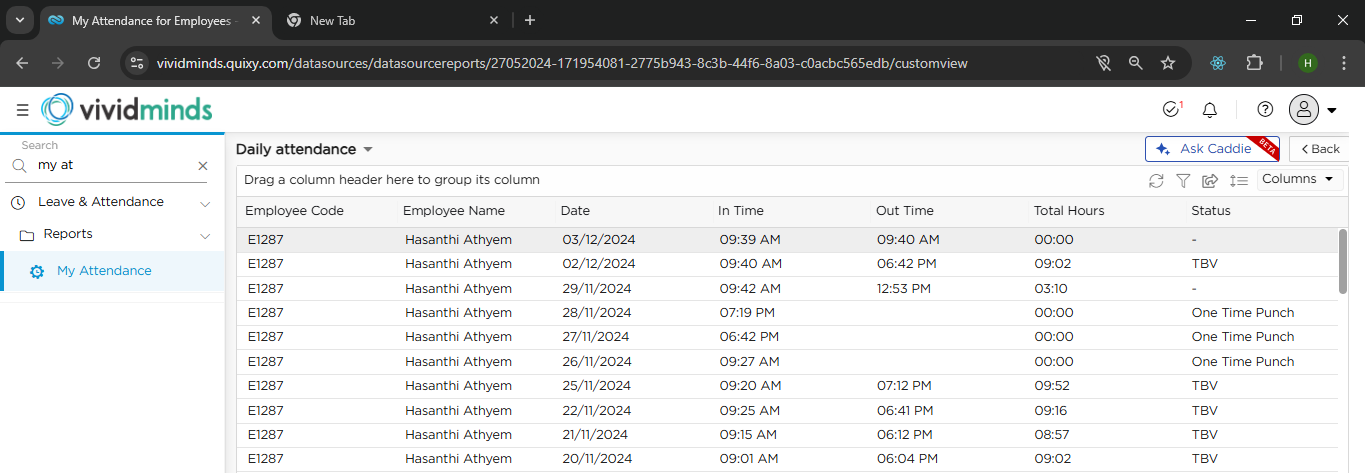Click the export share icon
Image resolution: width=1365 pixels, height=473 pixels.
coord(1210,180)
